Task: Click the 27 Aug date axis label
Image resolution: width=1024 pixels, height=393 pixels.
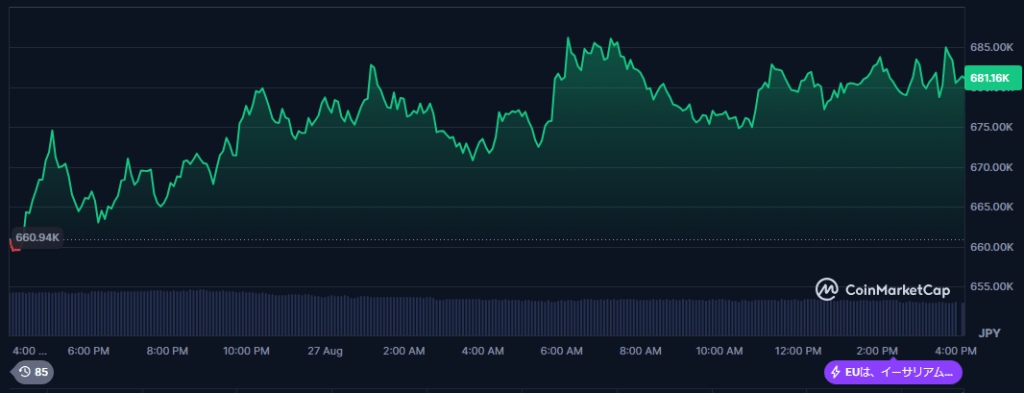Action: click(x=325, y=351)
